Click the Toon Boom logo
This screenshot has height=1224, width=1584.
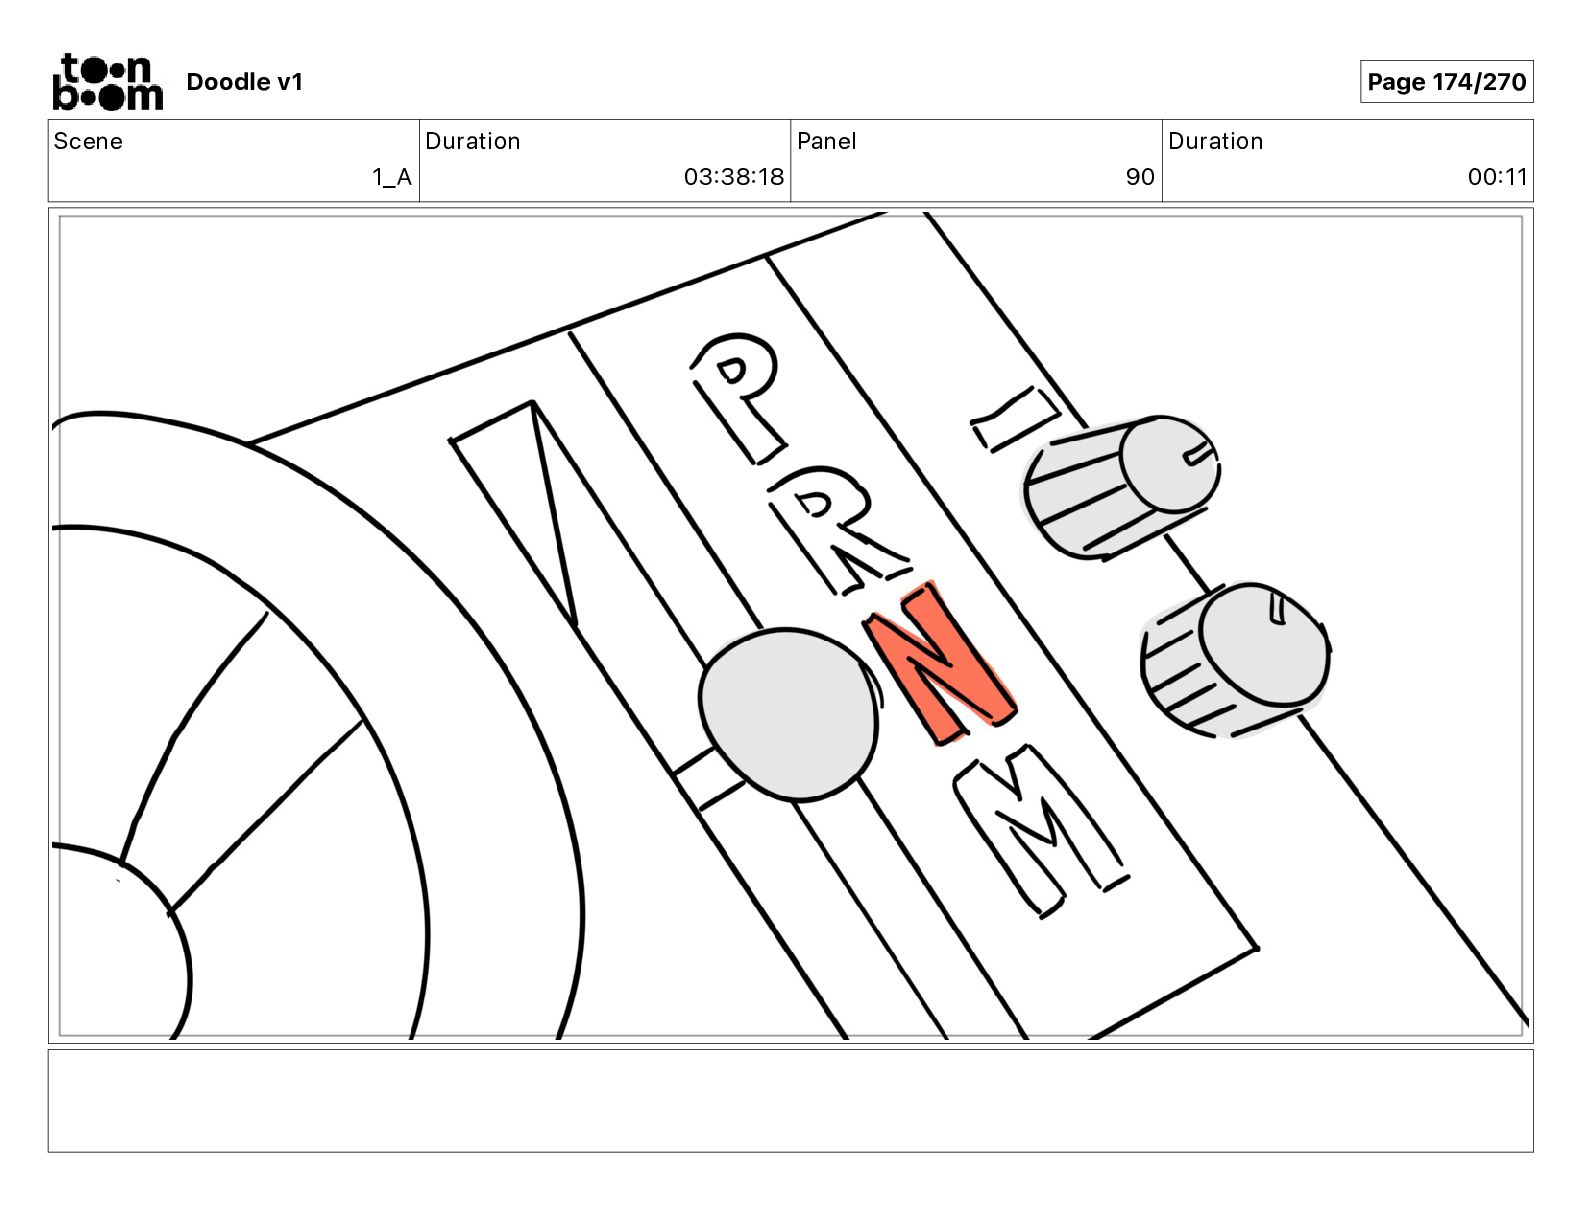click(x=107, y=82)
